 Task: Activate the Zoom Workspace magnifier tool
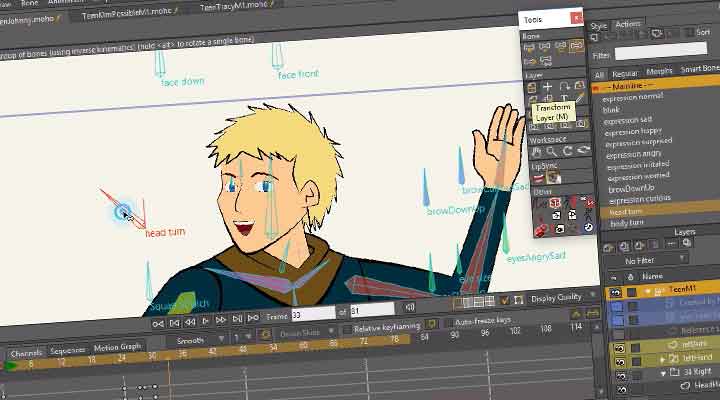pyautogui.click(x=551, y=151)
